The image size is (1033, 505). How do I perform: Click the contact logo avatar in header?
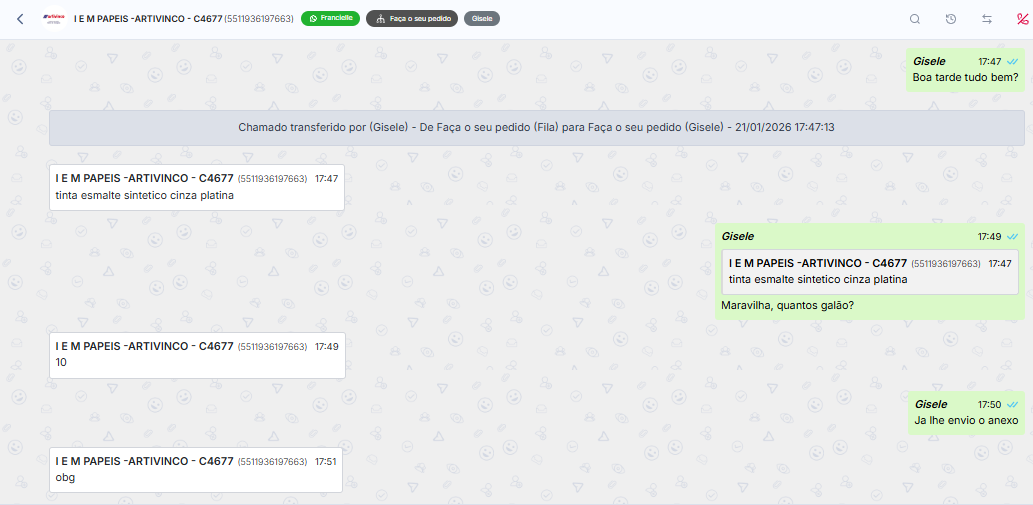tap(53, 19)
